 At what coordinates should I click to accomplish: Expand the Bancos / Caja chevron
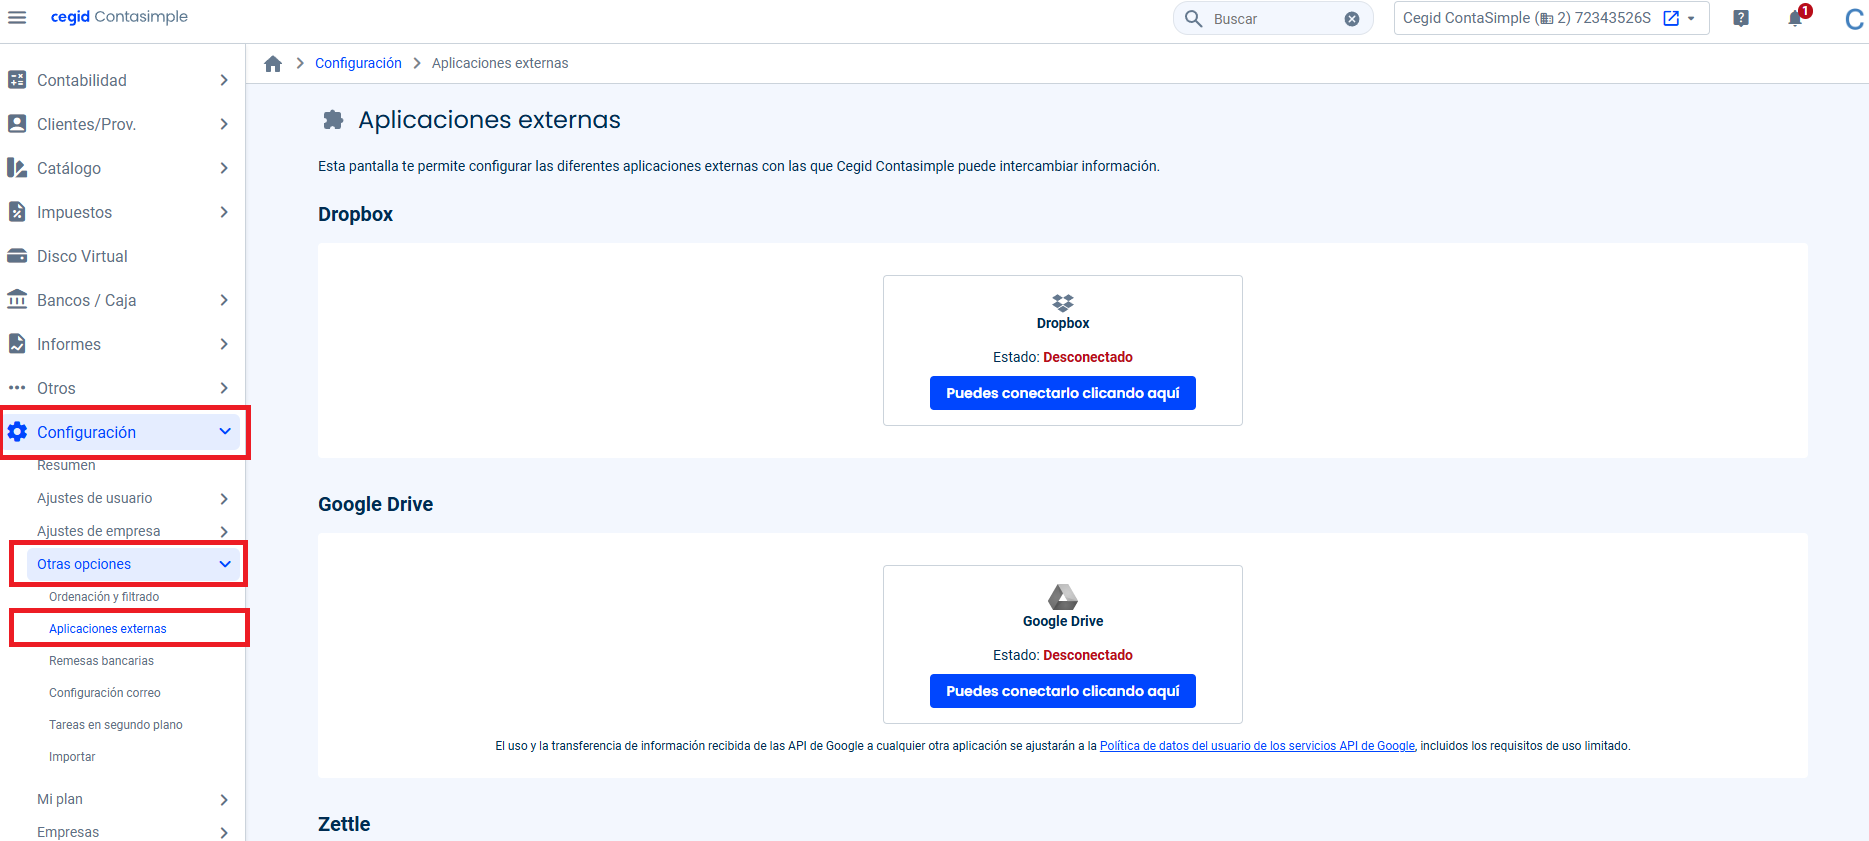(224, 300)
